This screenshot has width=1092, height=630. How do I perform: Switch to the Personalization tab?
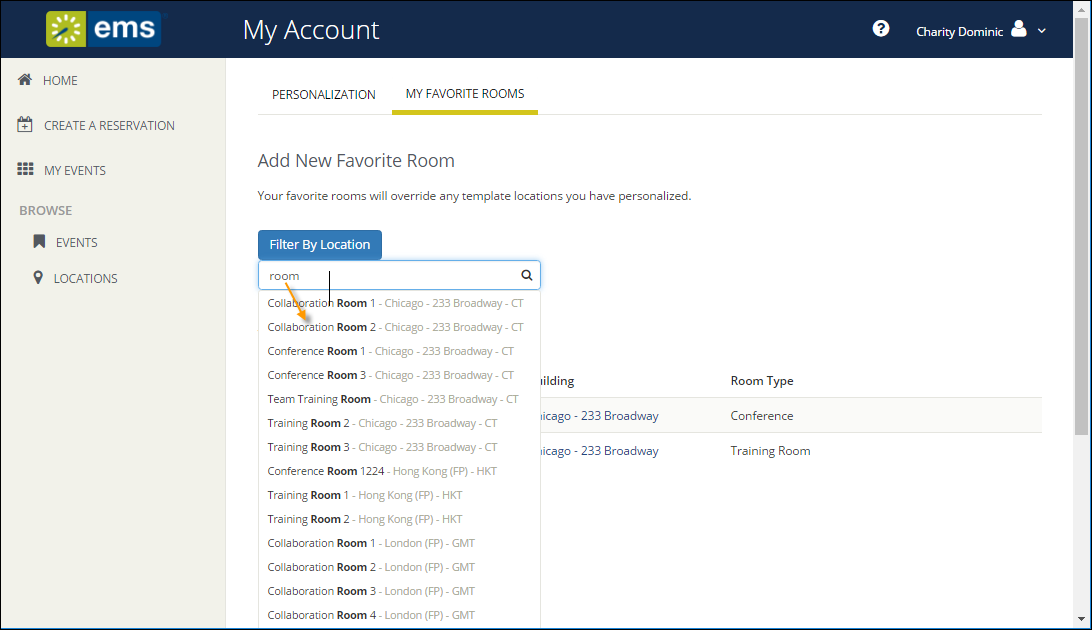(x=324, y=94)
